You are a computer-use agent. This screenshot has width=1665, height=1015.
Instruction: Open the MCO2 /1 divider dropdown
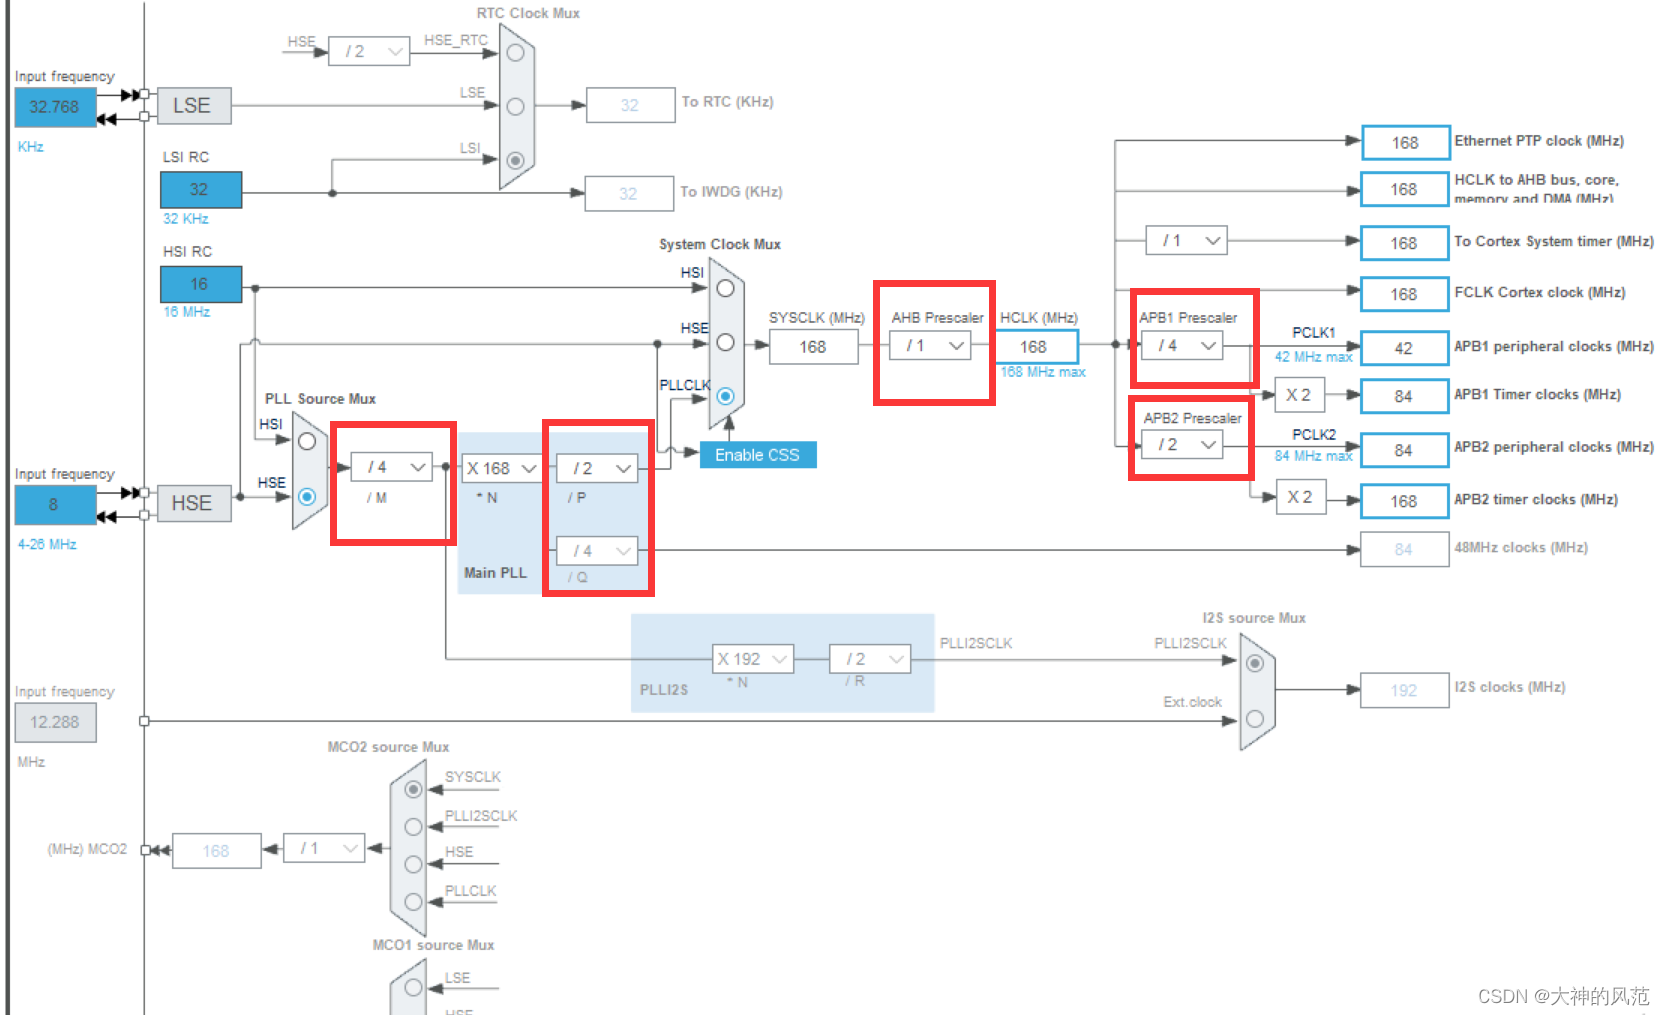click(324, 848)
